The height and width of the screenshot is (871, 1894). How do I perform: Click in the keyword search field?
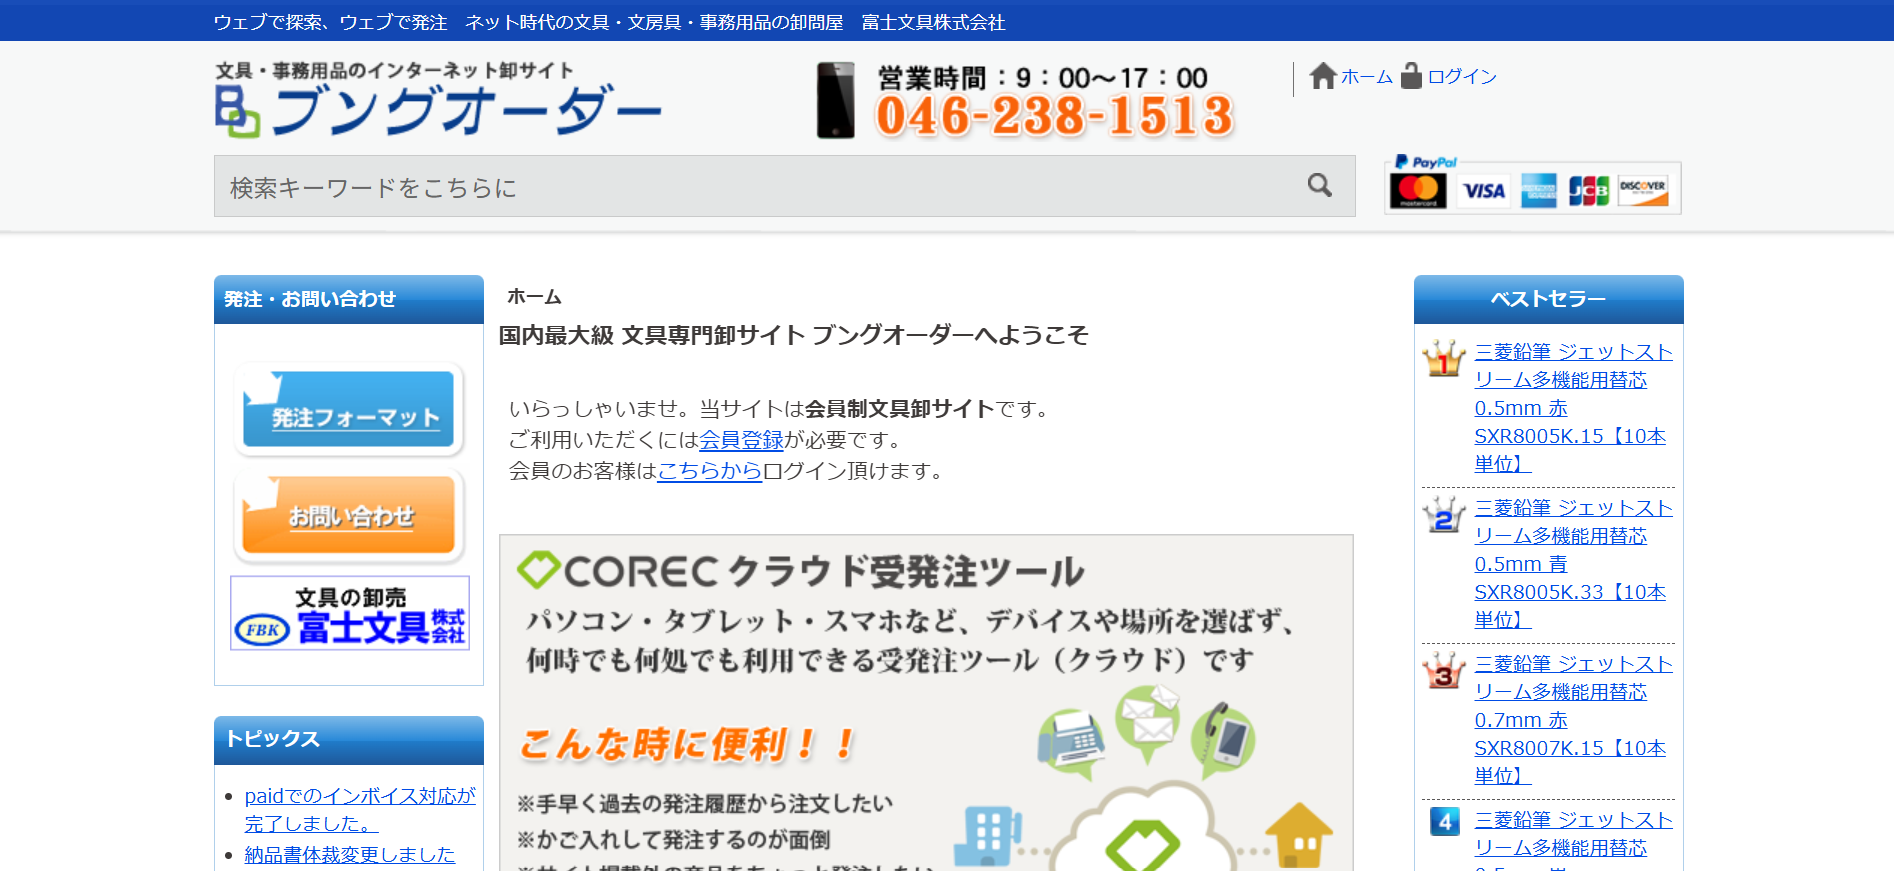pyautogui.click(x=760, y=187)
